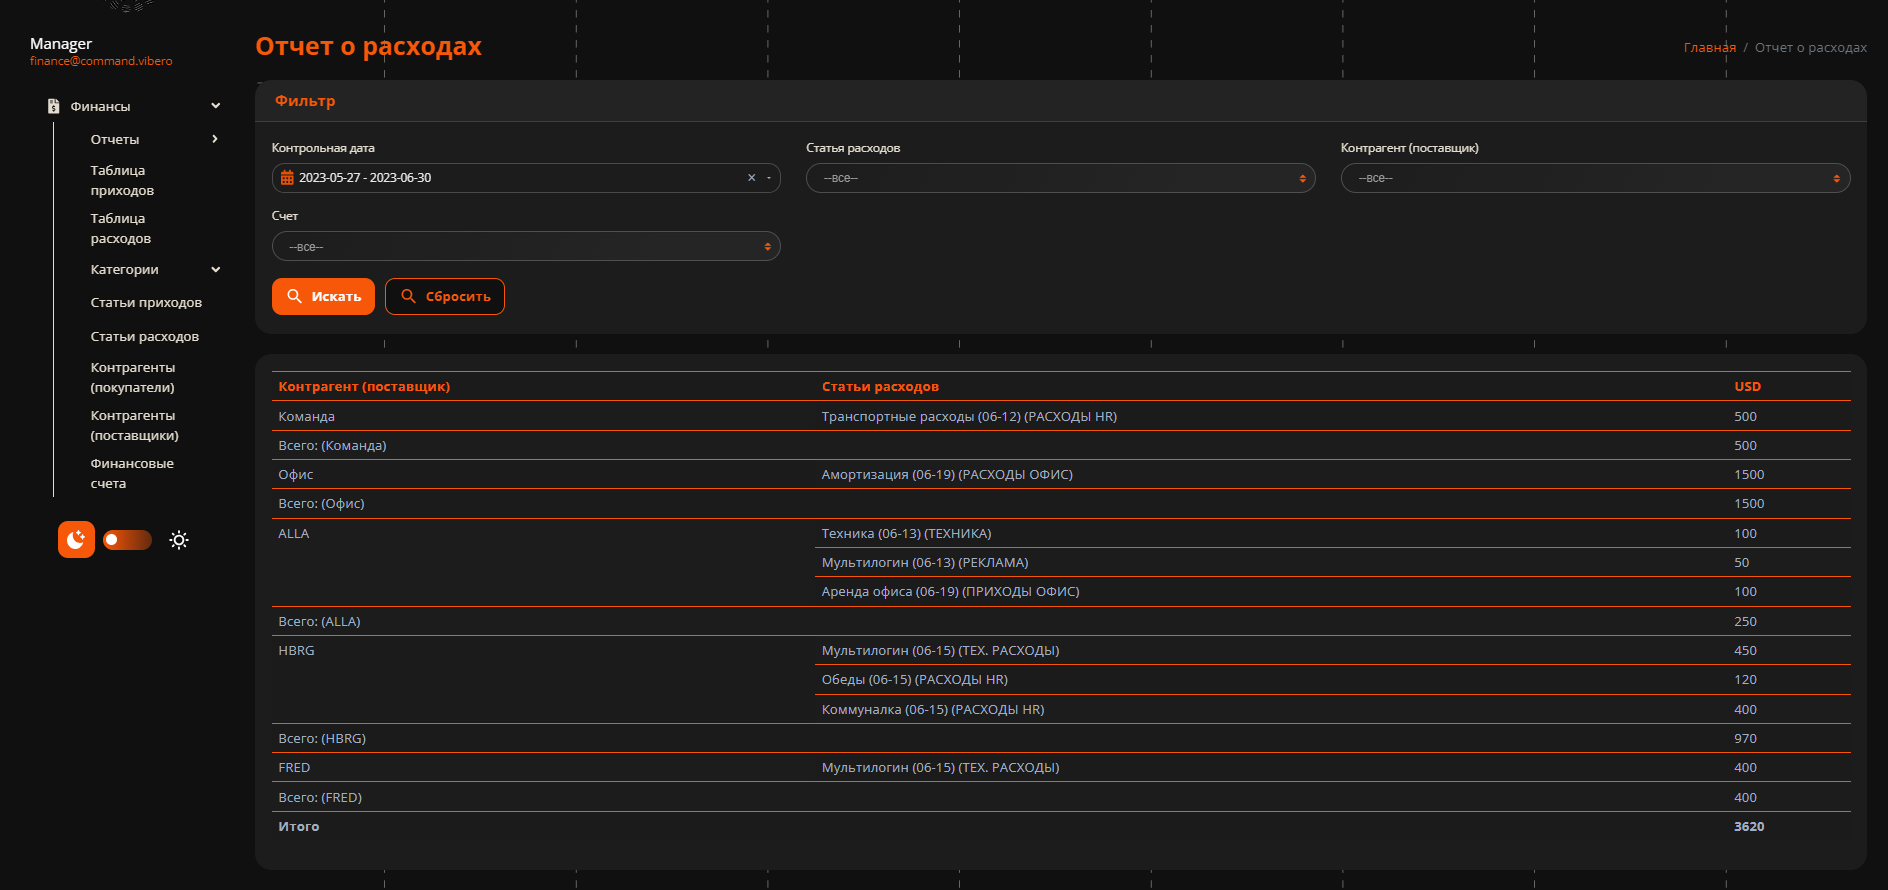Open Статьи приходов page
Image resolution: width=1888 pixels, height=890 pixels.
pyautogui.click(x=146, y=303)
